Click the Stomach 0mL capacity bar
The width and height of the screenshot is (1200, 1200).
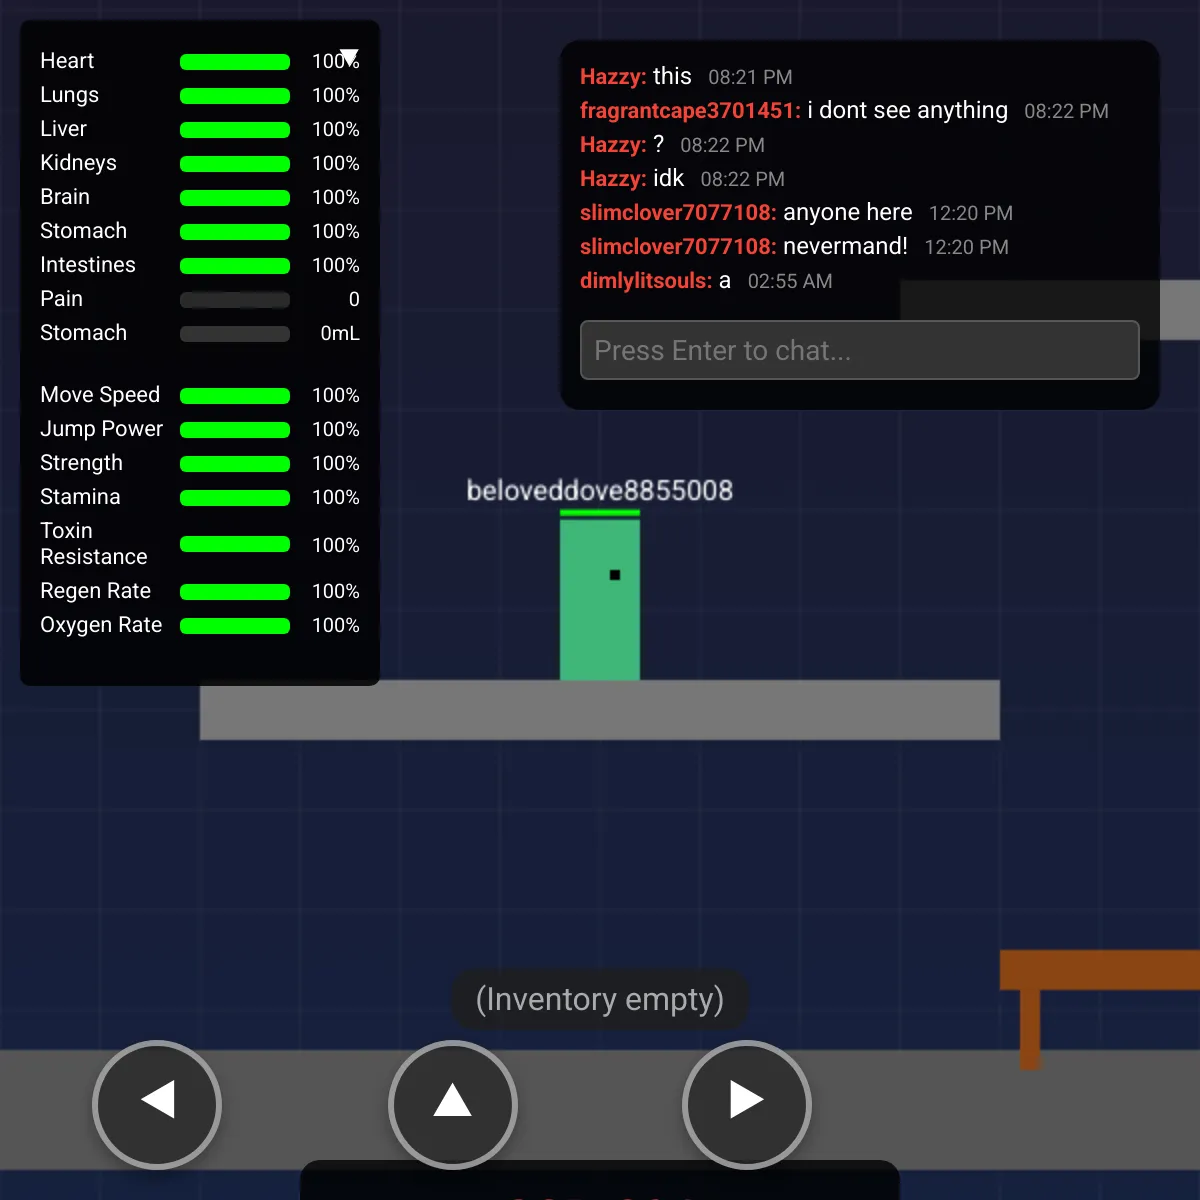[x=234, y=334]
